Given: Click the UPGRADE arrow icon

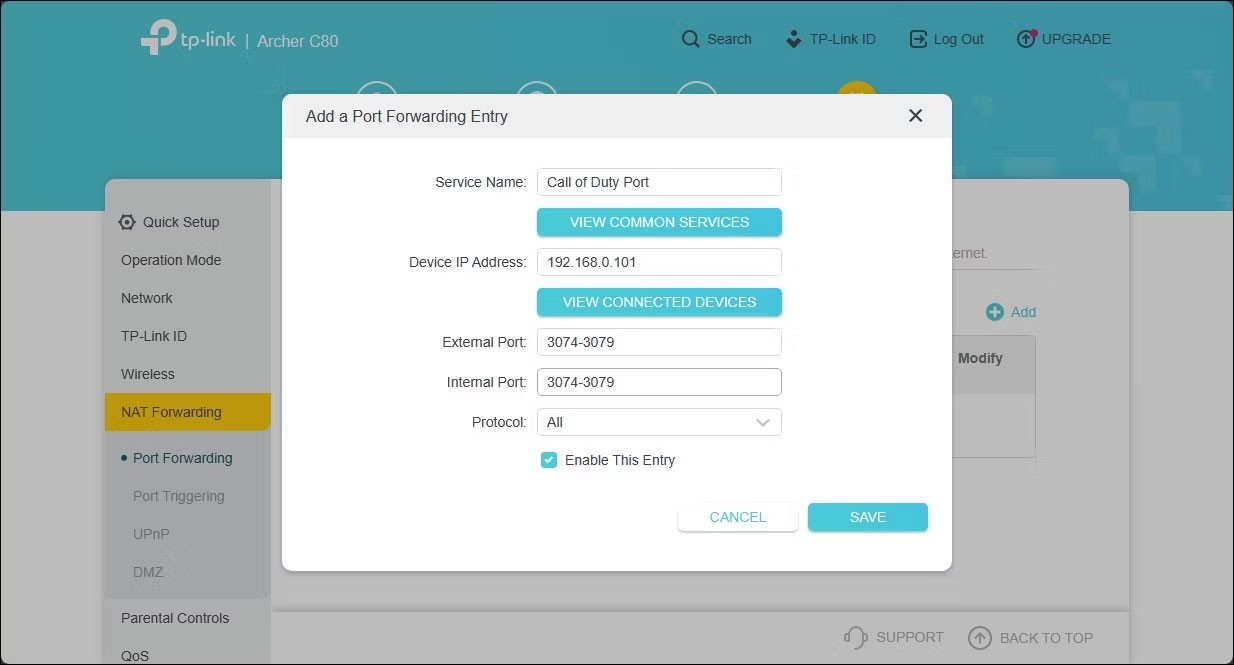Looking at the screenshot, I should click(1026, 39).
